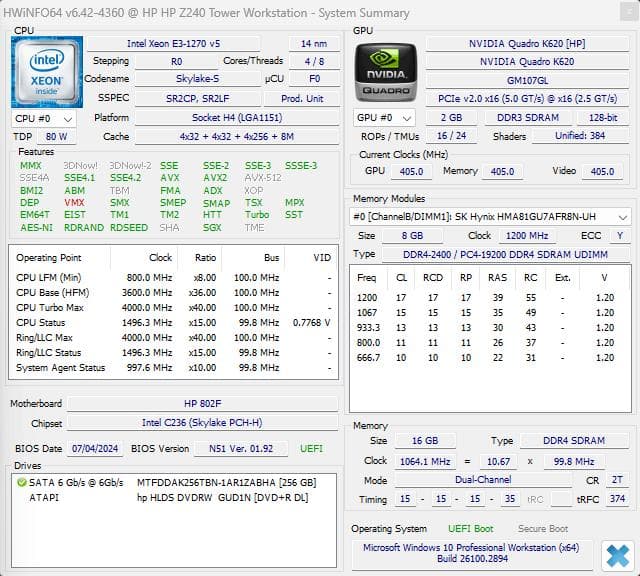This screenshot has height=576, width=640.
Task: Select the 1067 frequency timing row
Action: point(489,313)
